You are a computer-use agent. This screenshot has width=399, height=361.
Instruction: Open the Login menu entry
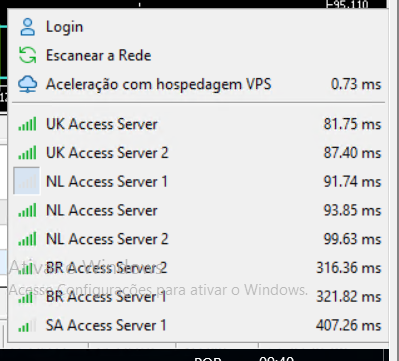[x=199, y=27]
